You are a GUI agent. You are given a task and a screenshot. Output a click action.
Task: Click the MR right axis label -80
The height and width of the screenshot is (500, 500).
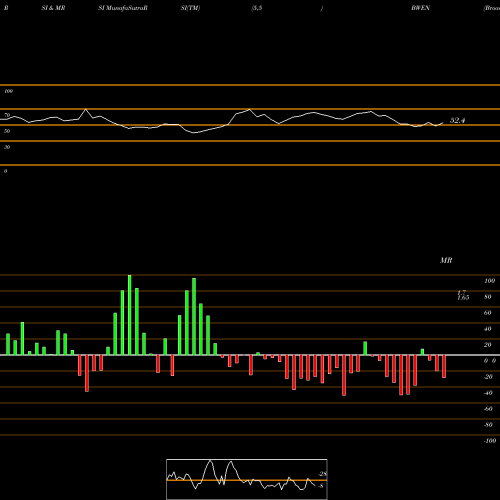coord(488,425)
